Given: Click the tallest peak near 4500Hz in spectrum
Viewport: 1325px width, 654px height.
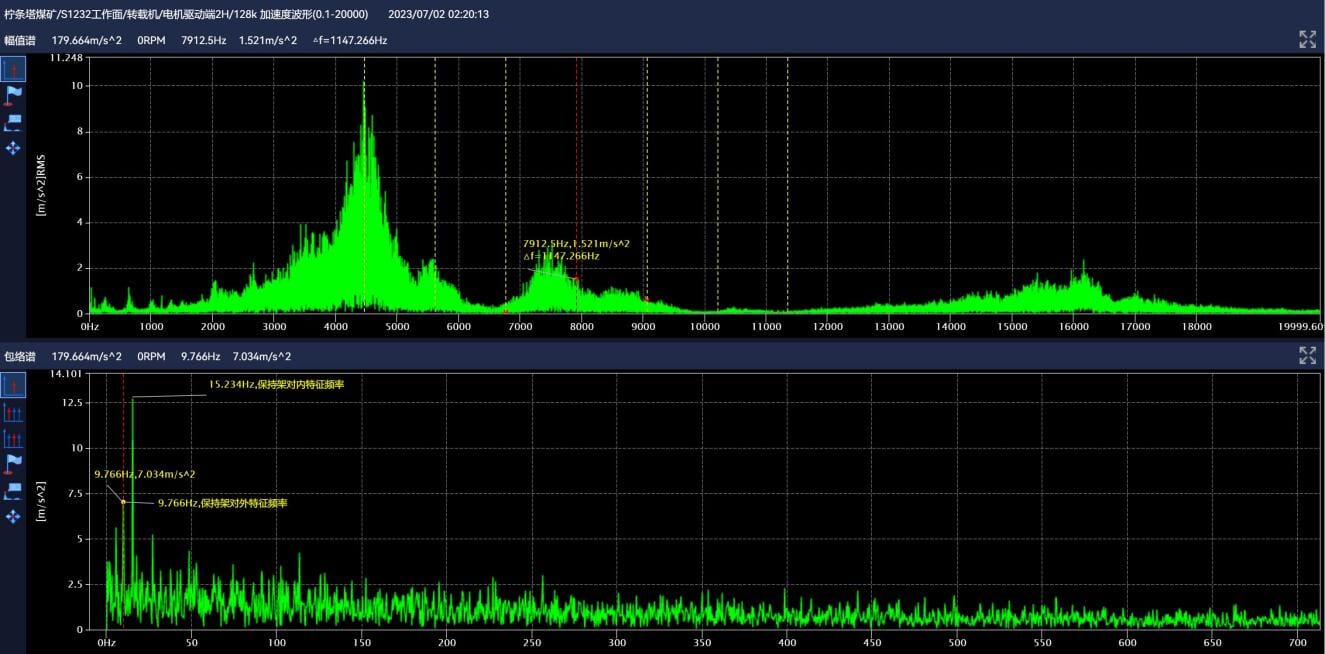Looking at the screenshot, I should 364,85.
